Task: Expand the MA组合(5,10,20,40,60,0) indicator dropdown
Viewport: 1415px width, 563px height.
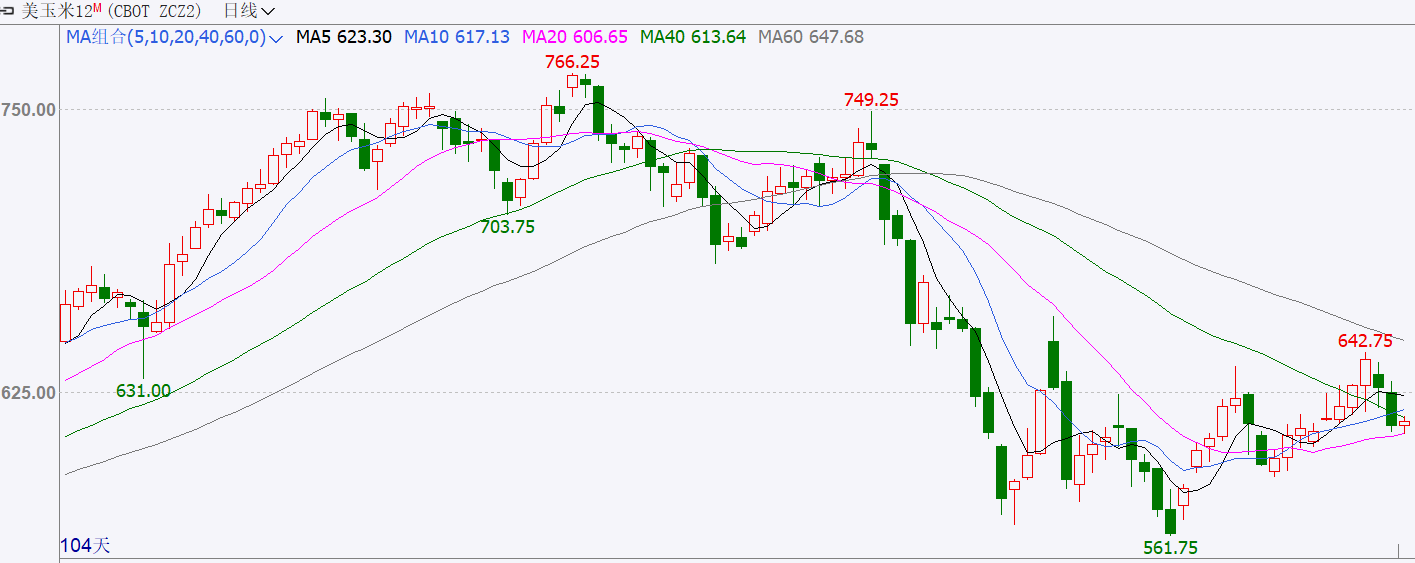Action: [175, 37]
